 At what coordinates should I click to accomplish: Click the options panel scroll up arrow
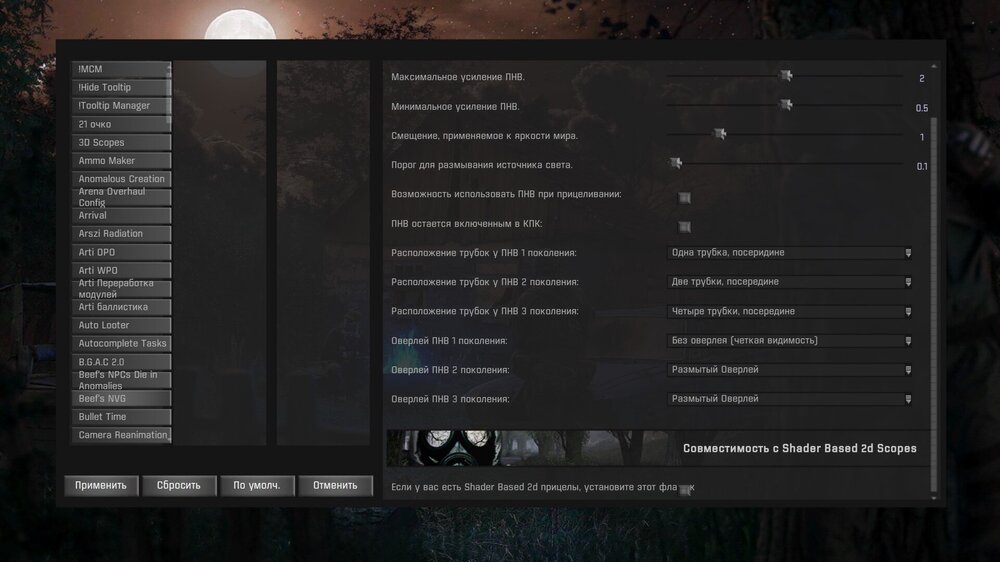point(934,66)
